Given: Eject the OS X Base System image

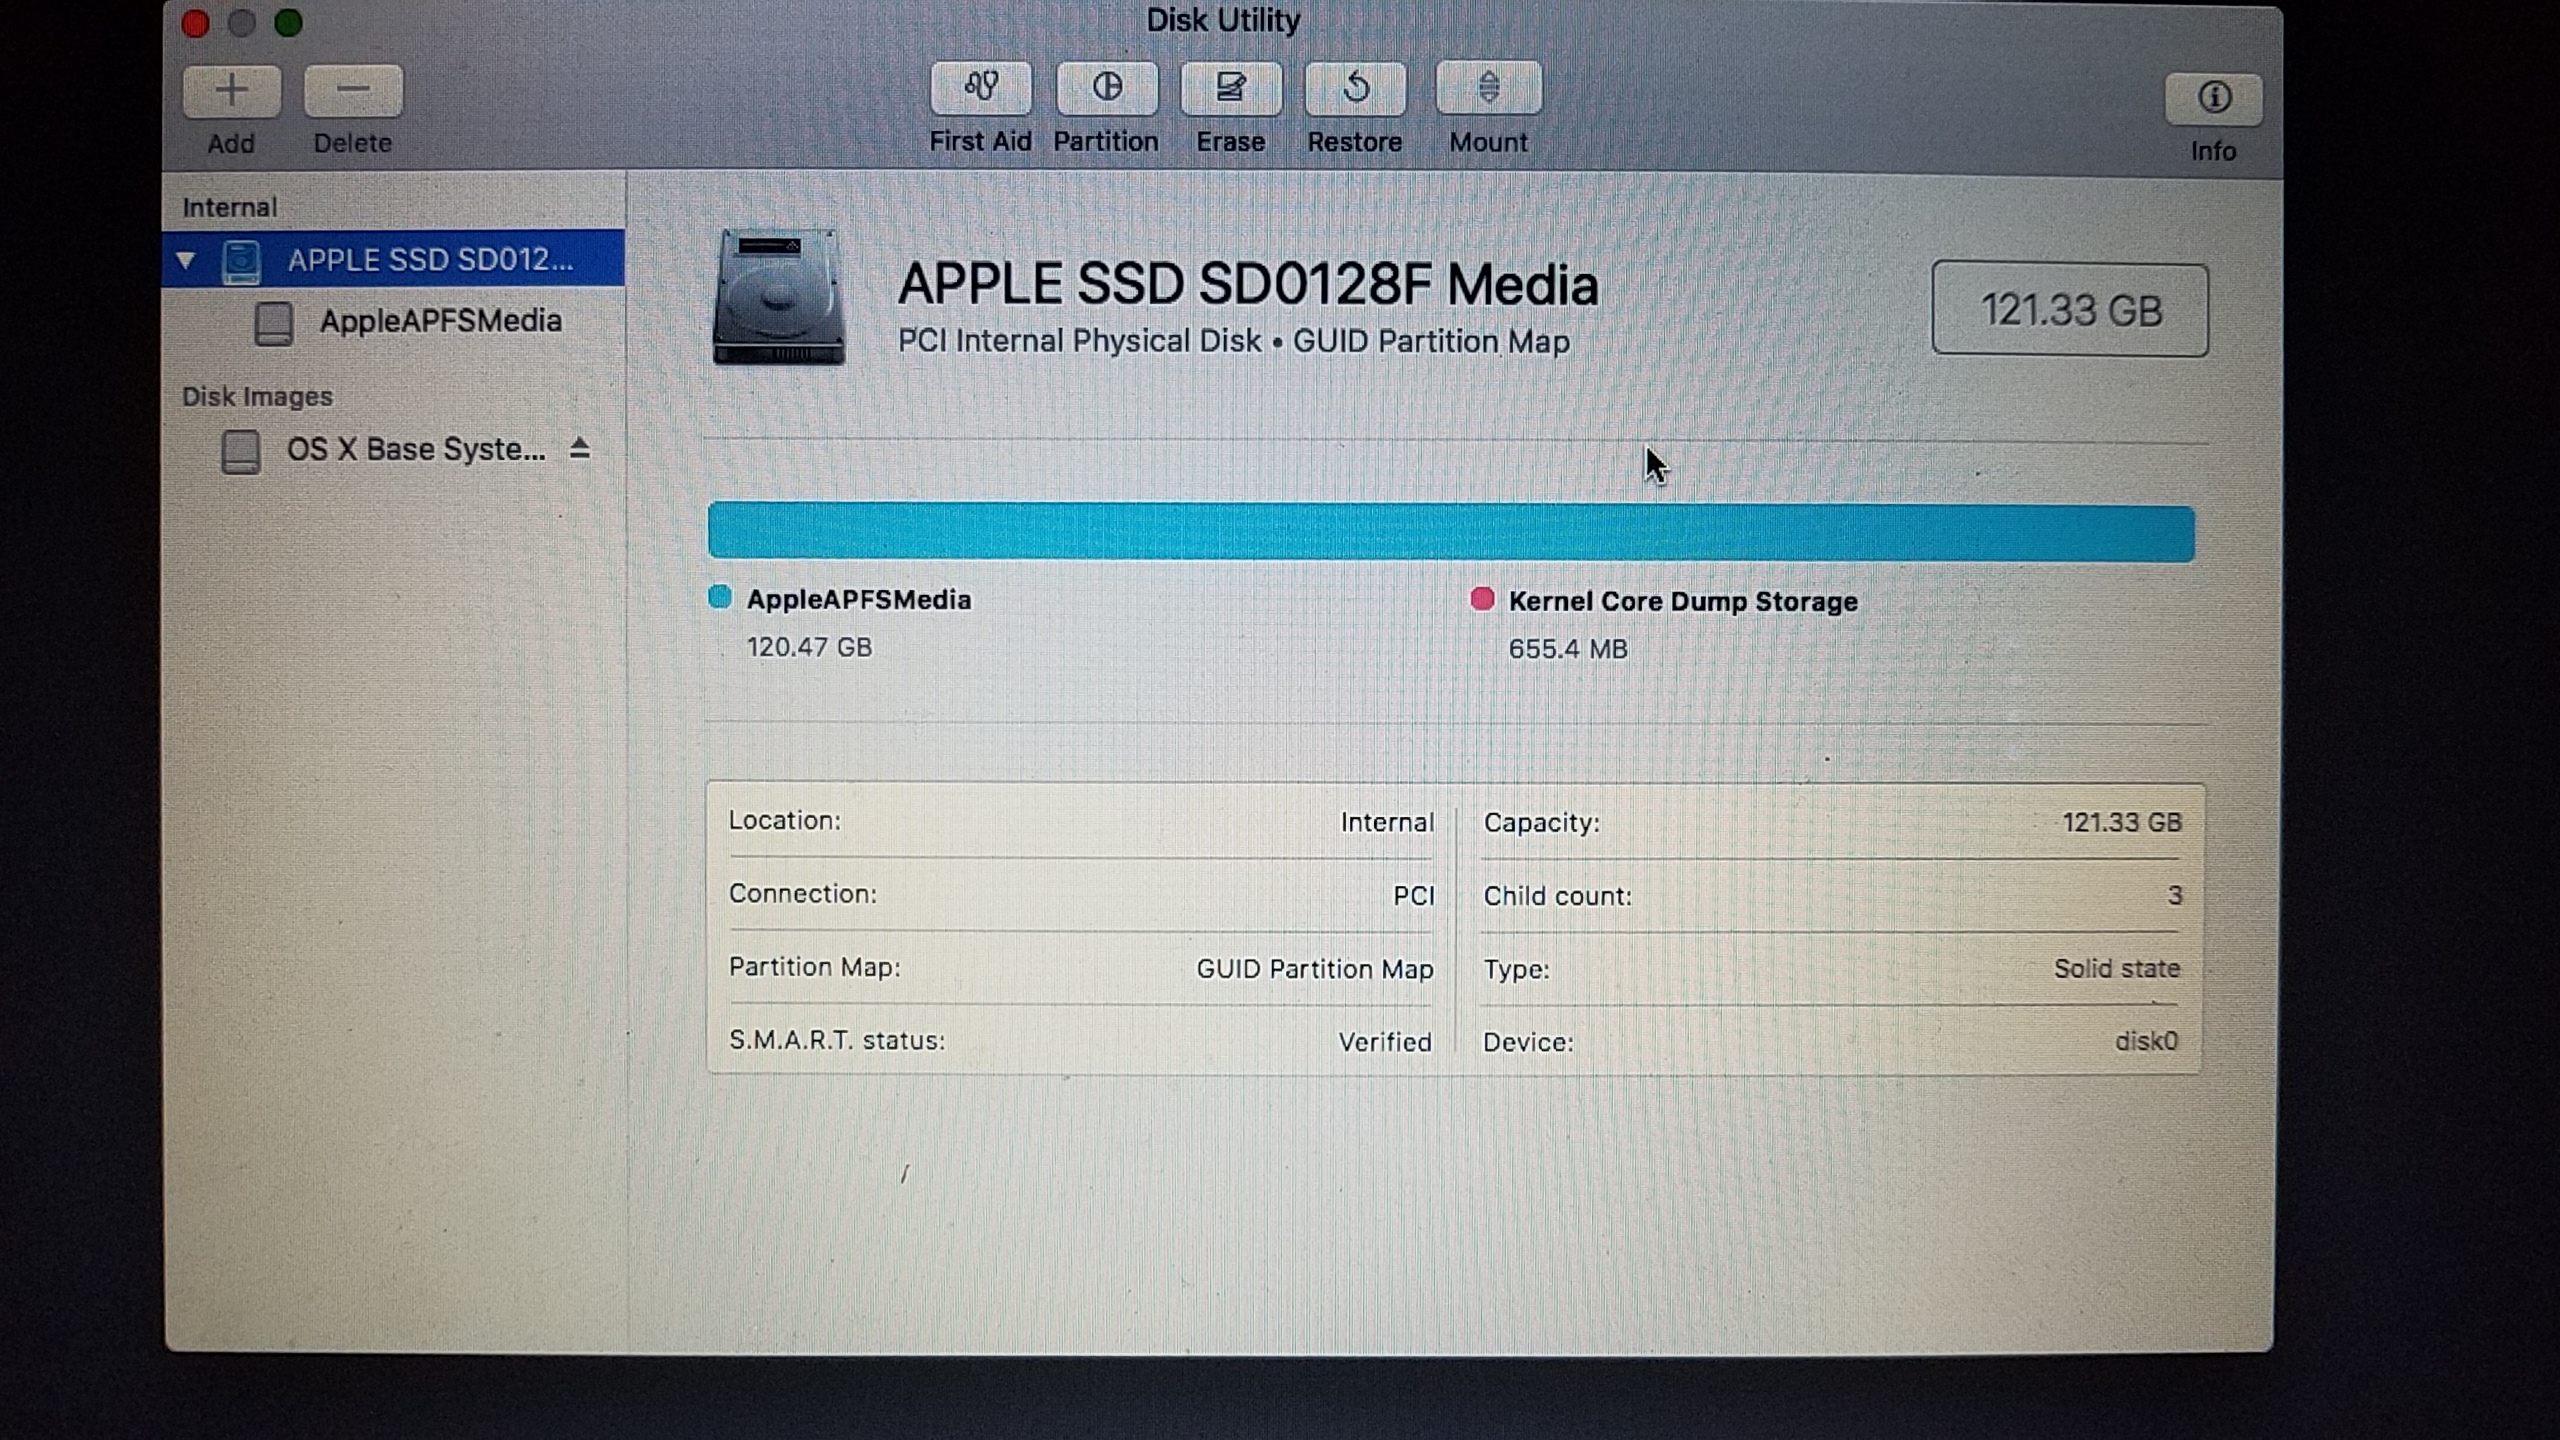Looking at the screenshot, I should pos(579,449).
